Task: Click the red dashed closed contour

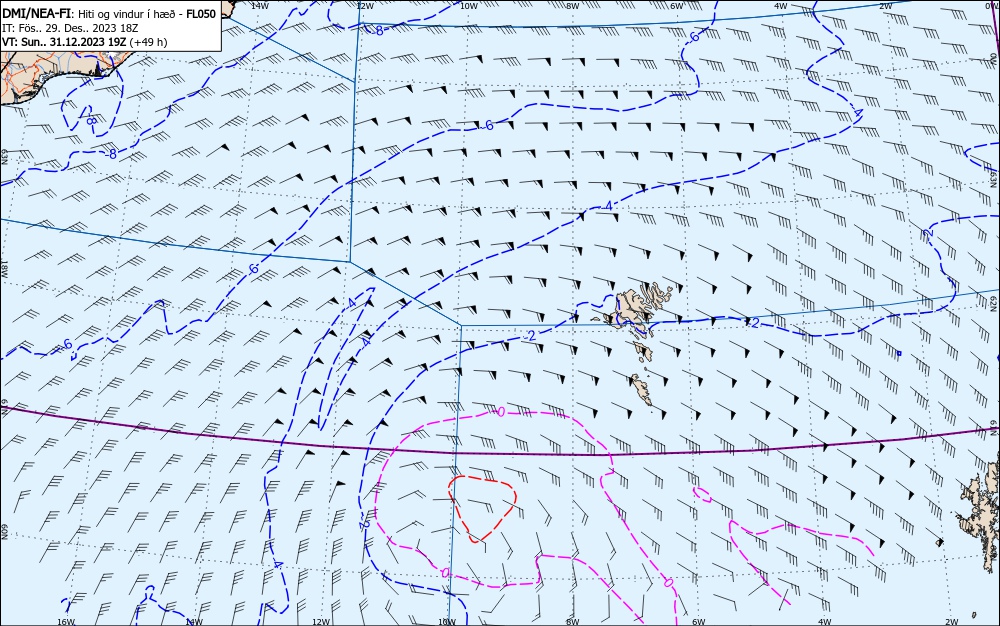Action: click(482, 508)
